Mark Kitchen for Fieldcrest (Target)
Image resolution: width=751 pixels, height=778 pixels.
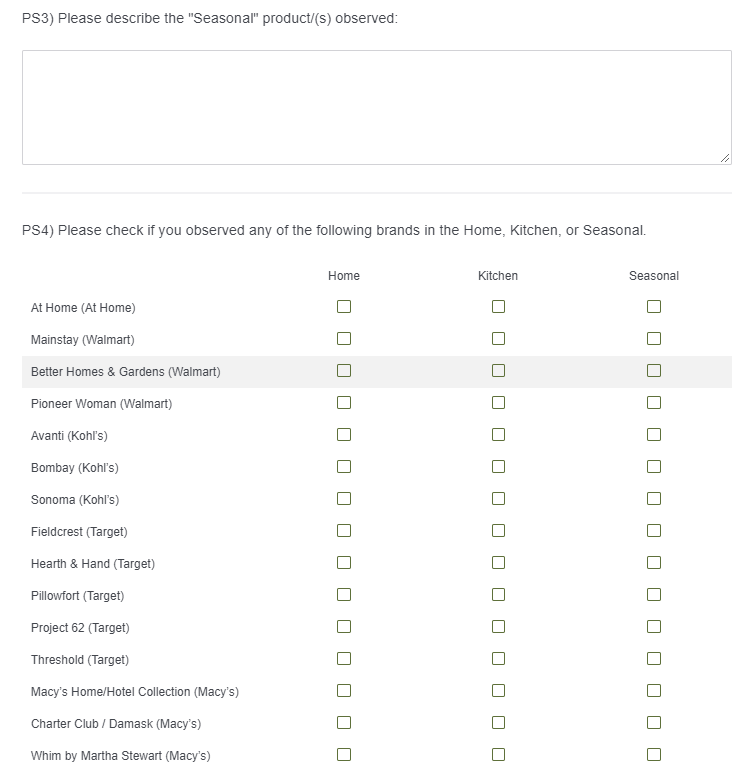[498, 531]
